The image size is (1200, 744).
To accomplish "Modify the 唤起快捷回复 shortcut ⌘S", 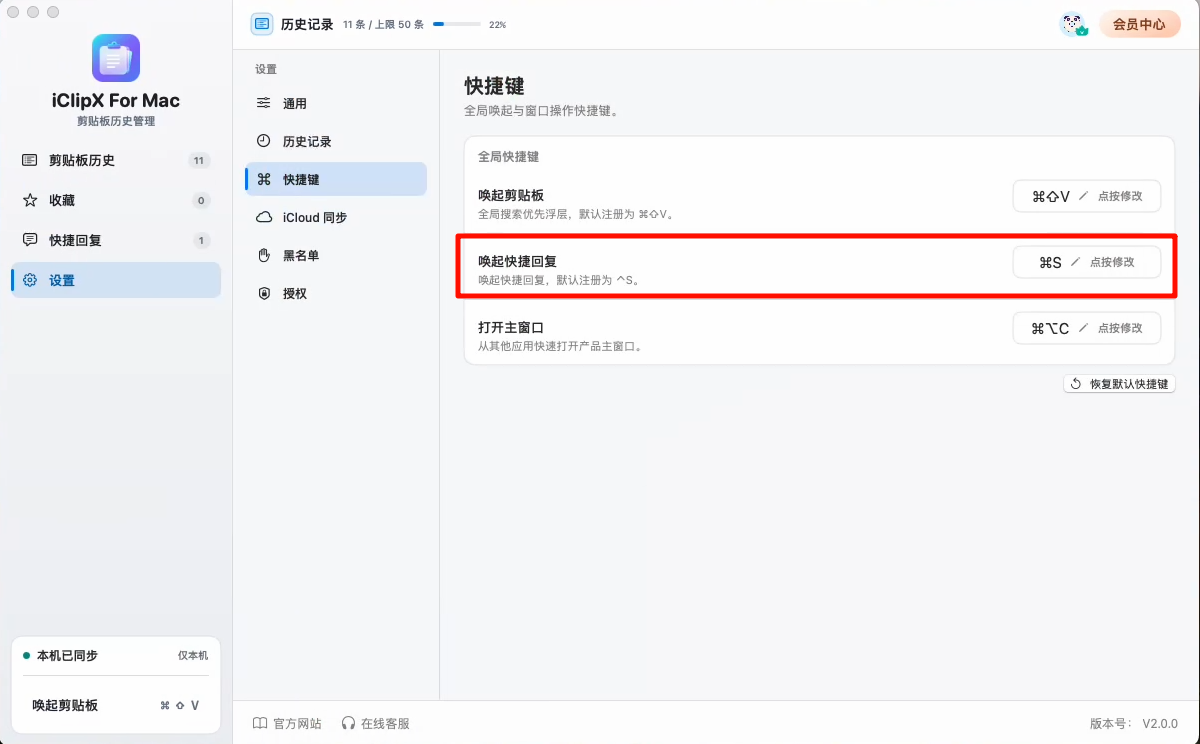I will click(x=1087, y=262).
